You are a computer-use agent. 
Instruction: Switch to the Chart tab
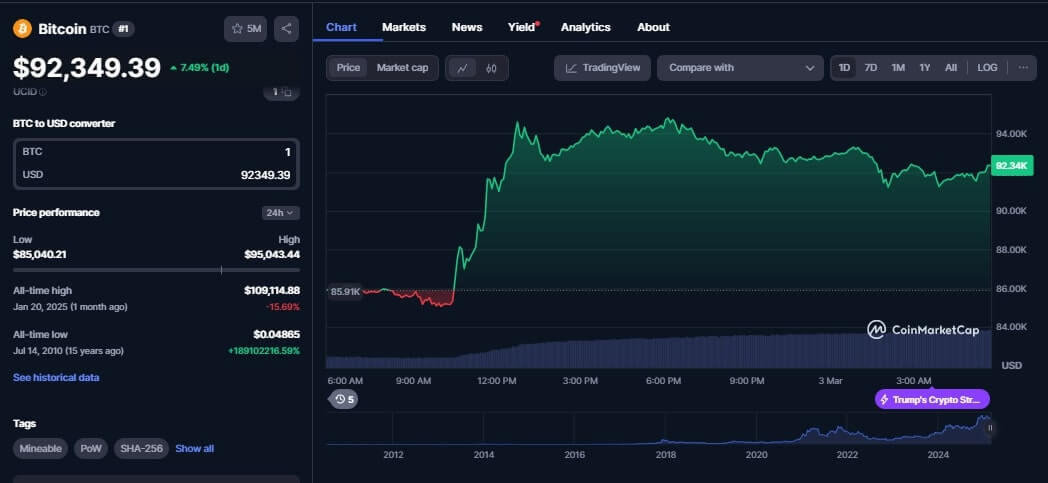341,27
